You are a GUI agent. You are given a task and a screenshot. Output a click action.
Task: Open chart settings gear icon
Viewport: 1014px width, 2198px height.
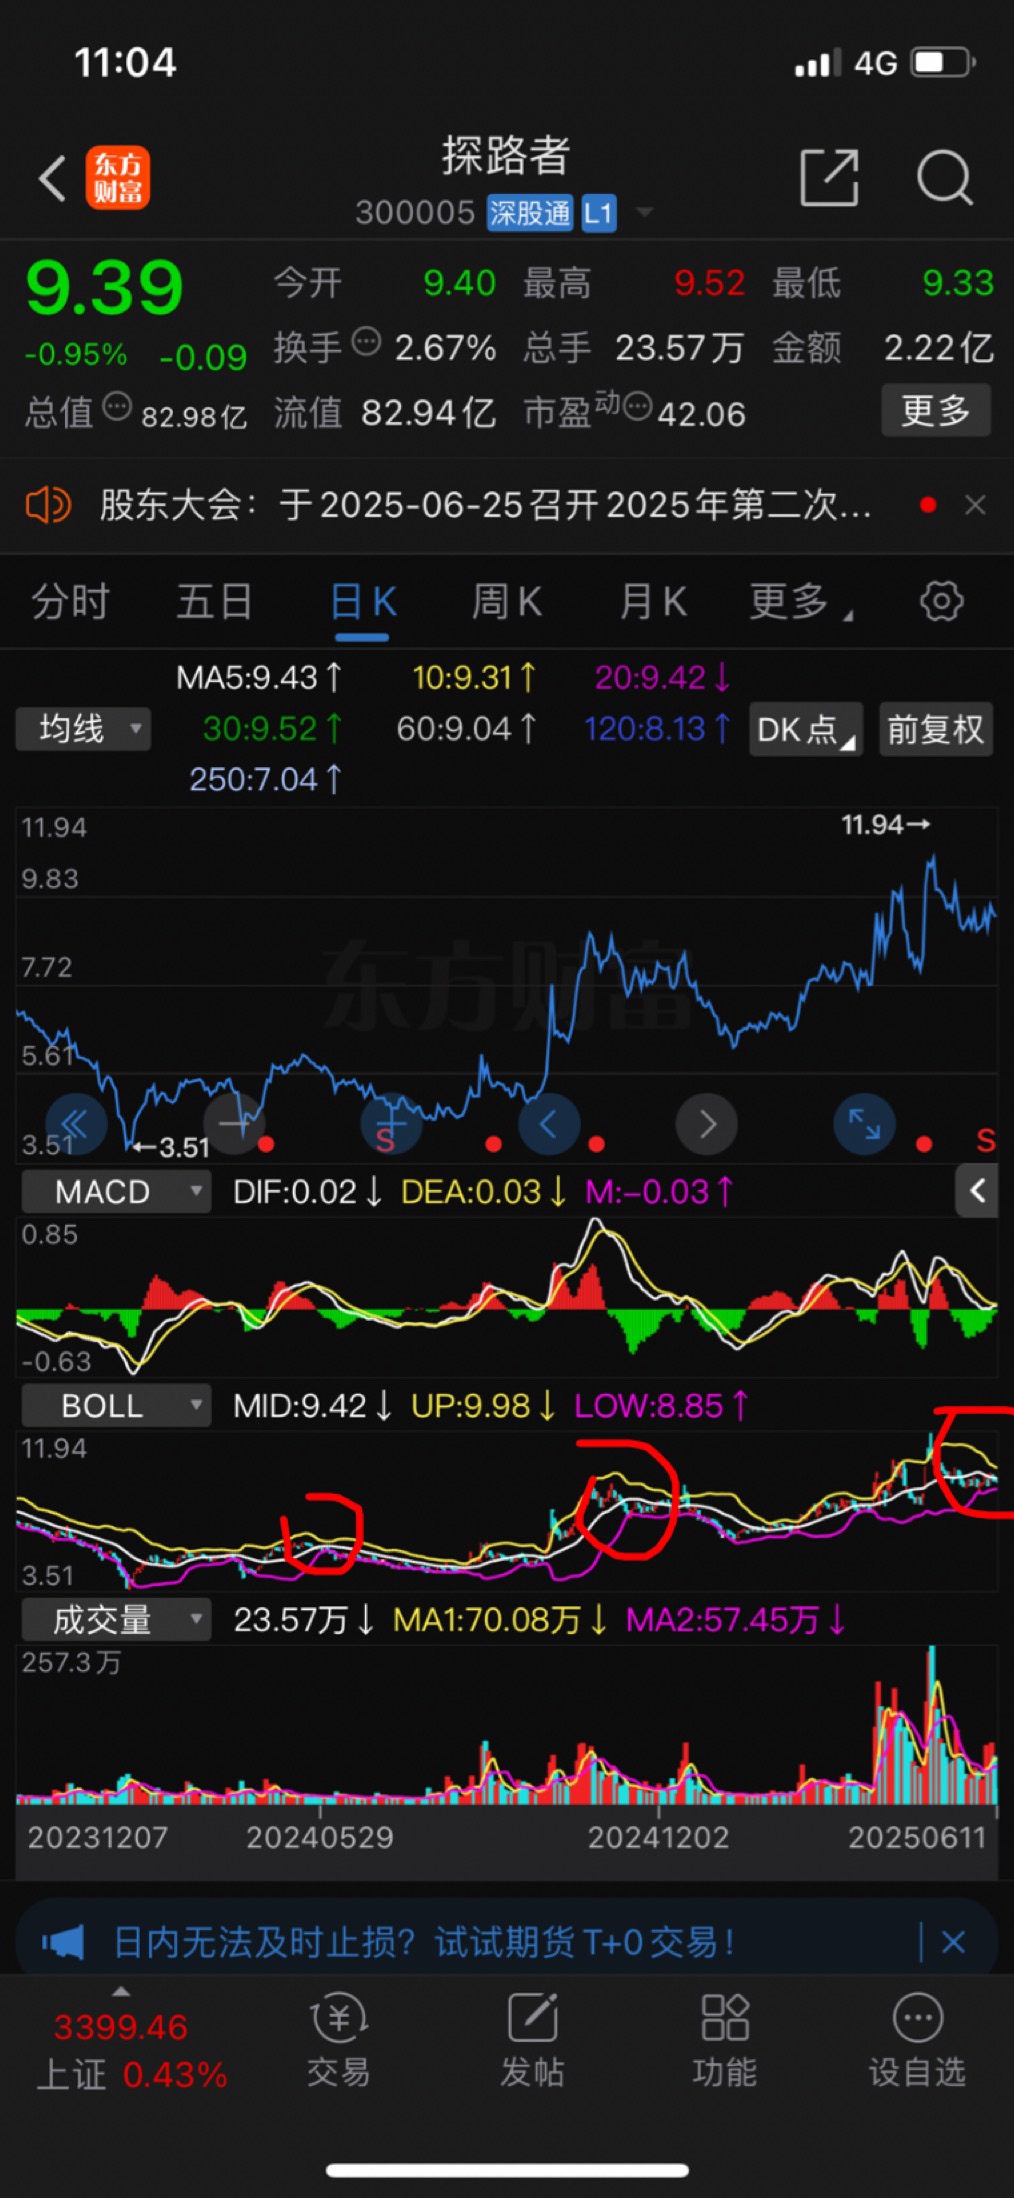(941, 601)
